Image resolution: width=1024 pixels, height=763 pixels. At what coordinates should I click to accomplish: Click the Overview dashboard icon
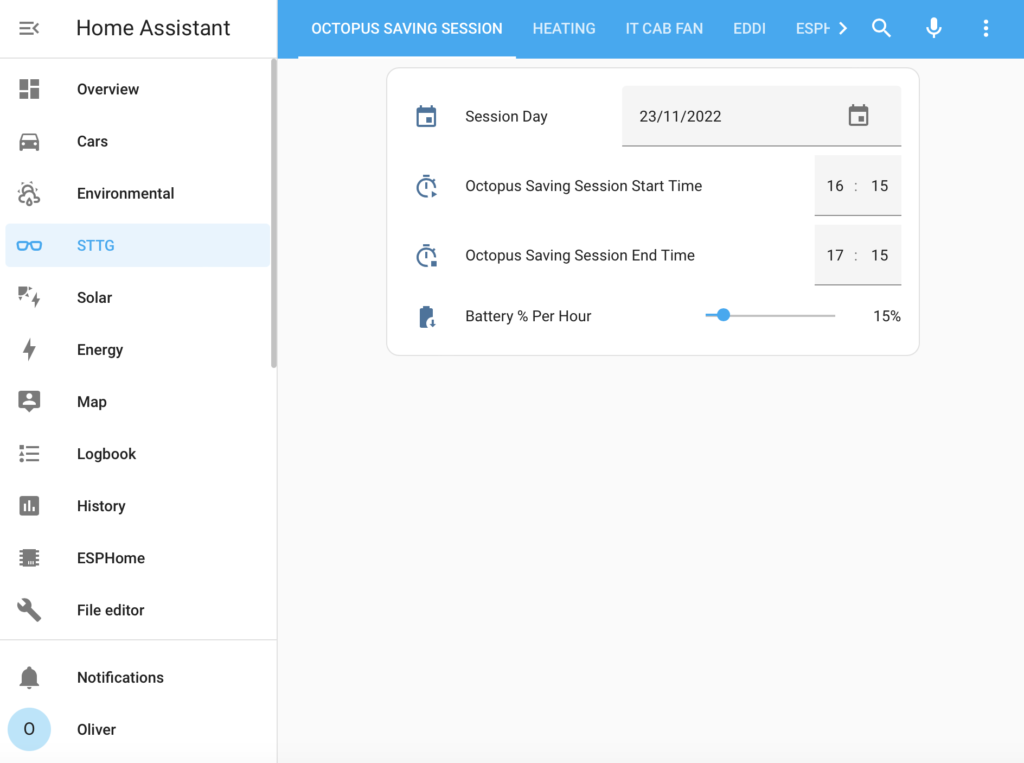[29, 89]
